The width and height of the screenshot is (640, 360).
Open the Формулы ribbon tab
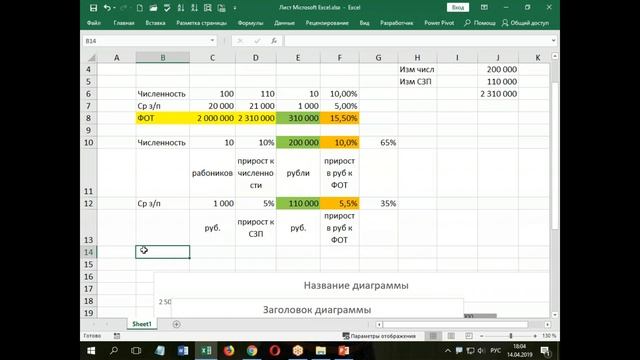[x=250, y=23]
